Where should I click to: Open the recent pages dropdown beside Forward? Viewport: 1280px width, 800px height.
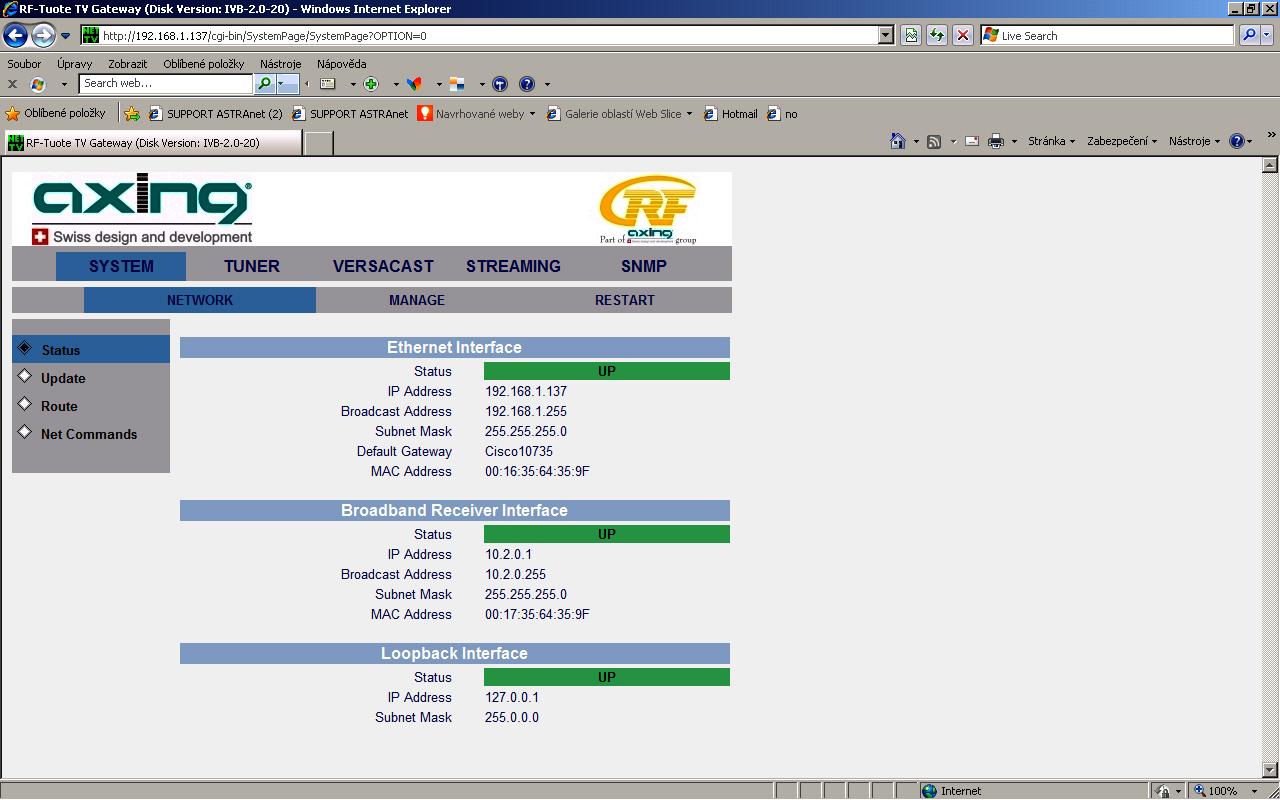pyautogui.click(x=66, y=36)
